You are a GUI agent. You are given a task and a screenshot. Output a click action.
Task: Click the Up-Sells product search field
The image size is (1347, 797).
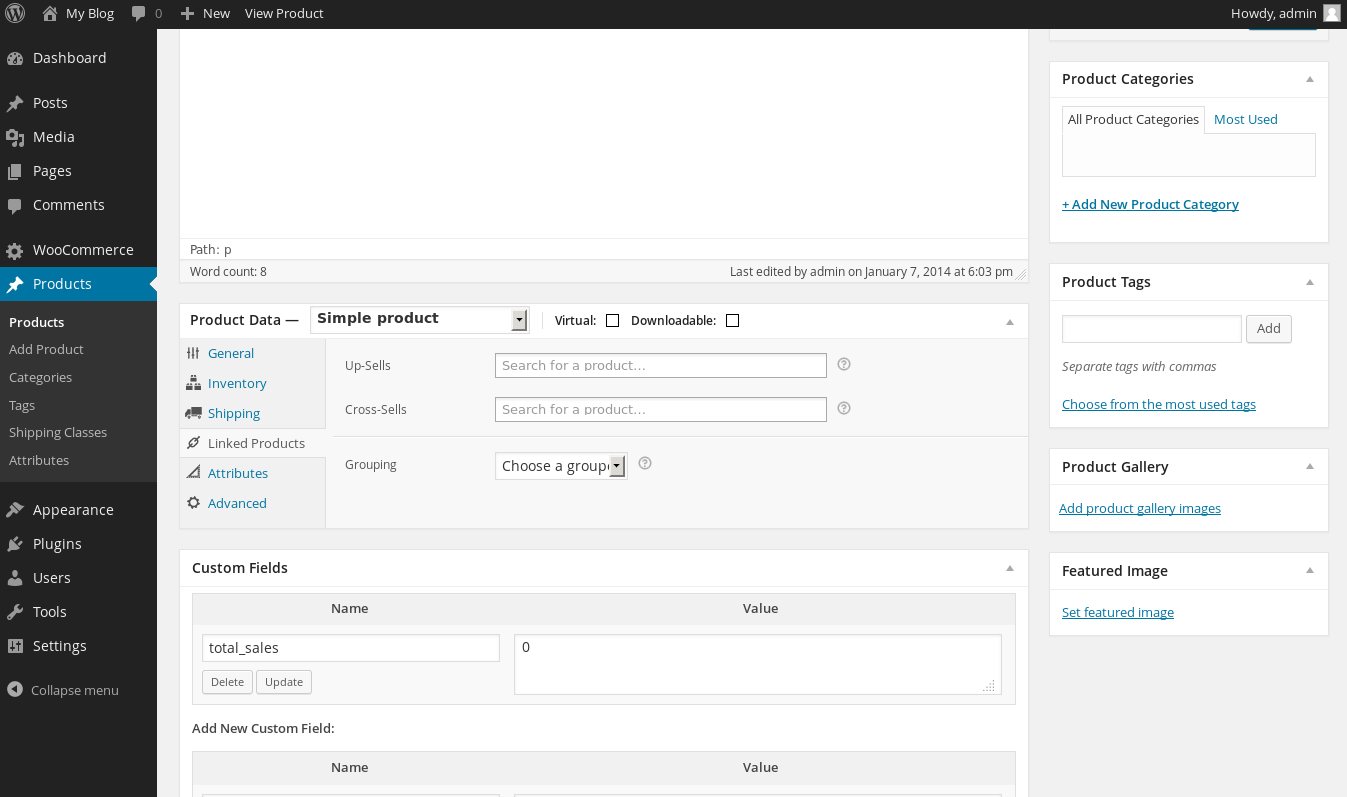coord(660,366)
